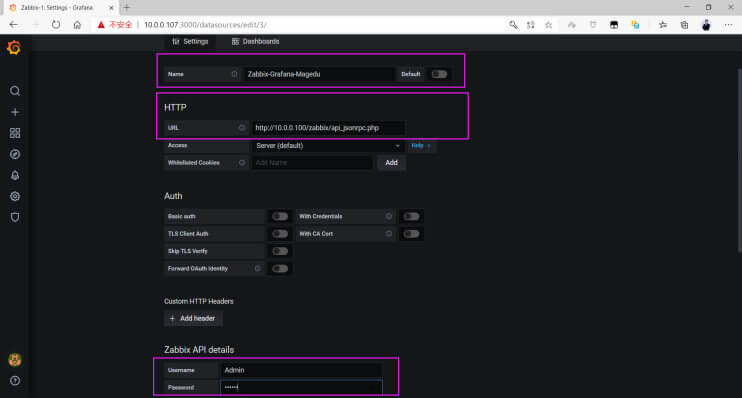
Task: Click the Zabbix API Username field
Action: click(301, 370)
